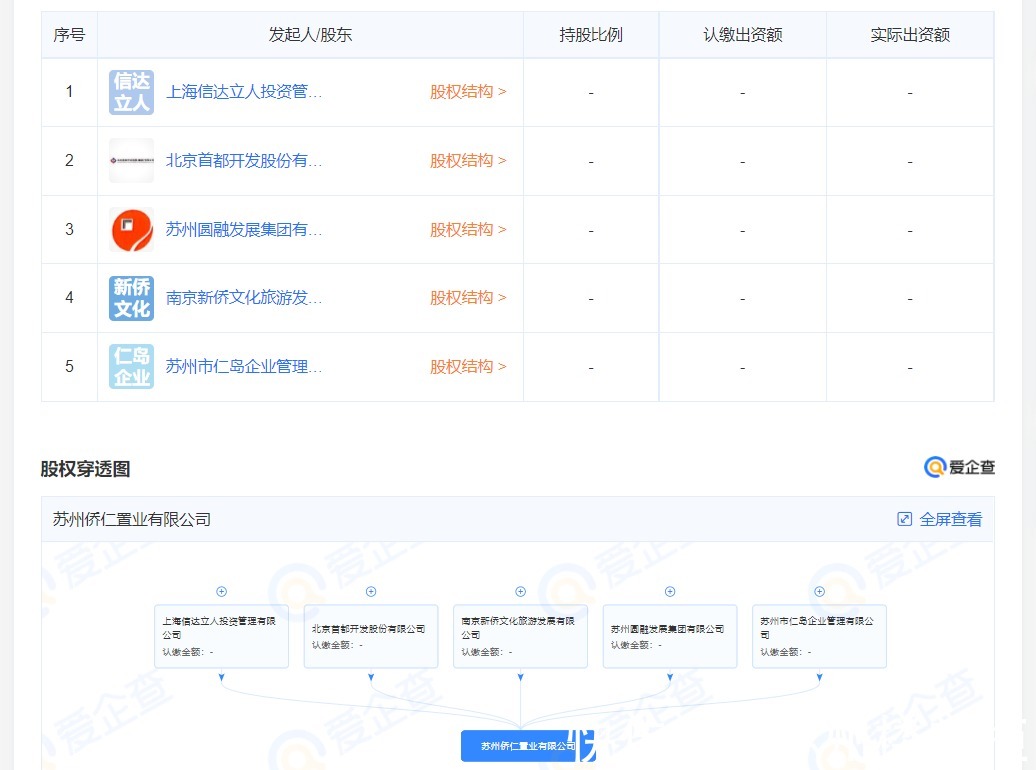This screenshot has width=1036, height=770.
Task: Click the fullscreen icon next to 全屏查看
Action: 906,519
